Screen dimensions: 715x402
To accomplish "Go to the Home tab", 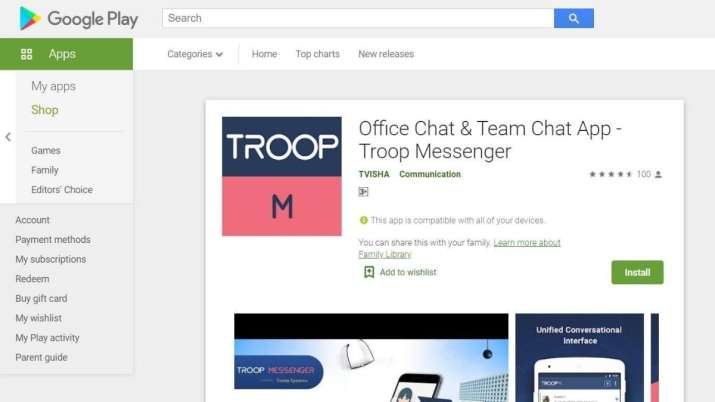I will click(x=264, y=54).
